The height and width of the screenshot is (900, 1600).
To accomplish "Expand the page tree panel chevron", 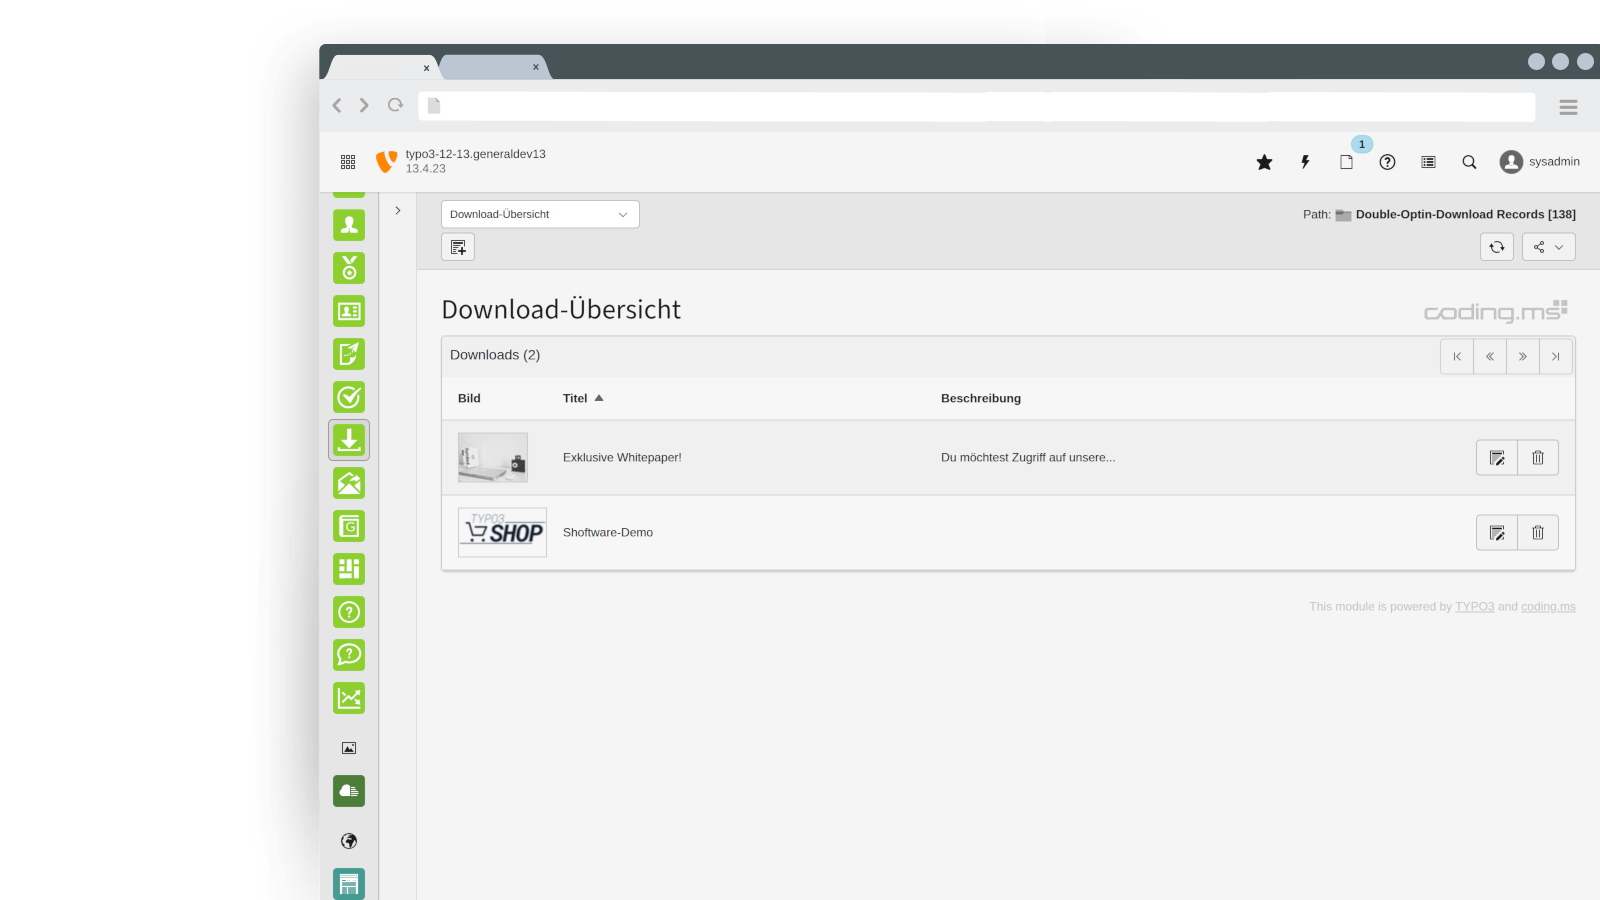I will [398, 211].
